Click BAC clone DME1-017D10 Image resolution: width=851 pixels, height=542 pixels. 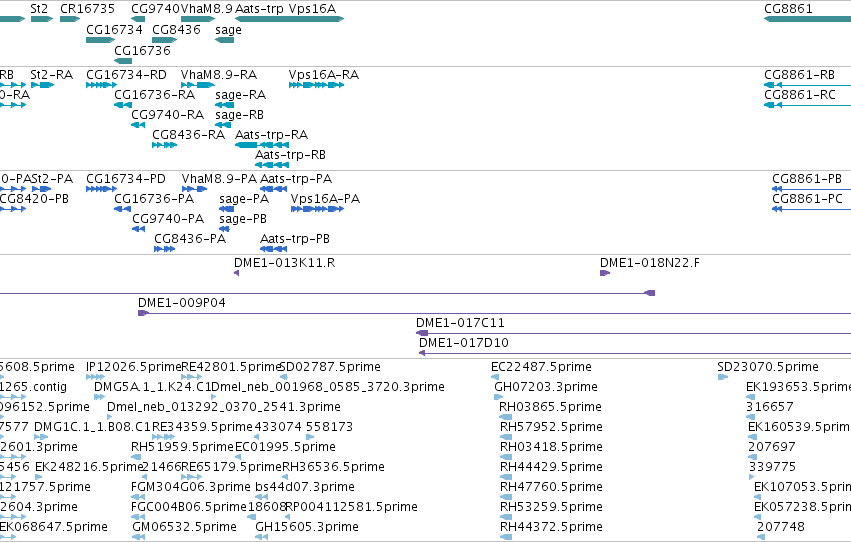pos(635,353)
